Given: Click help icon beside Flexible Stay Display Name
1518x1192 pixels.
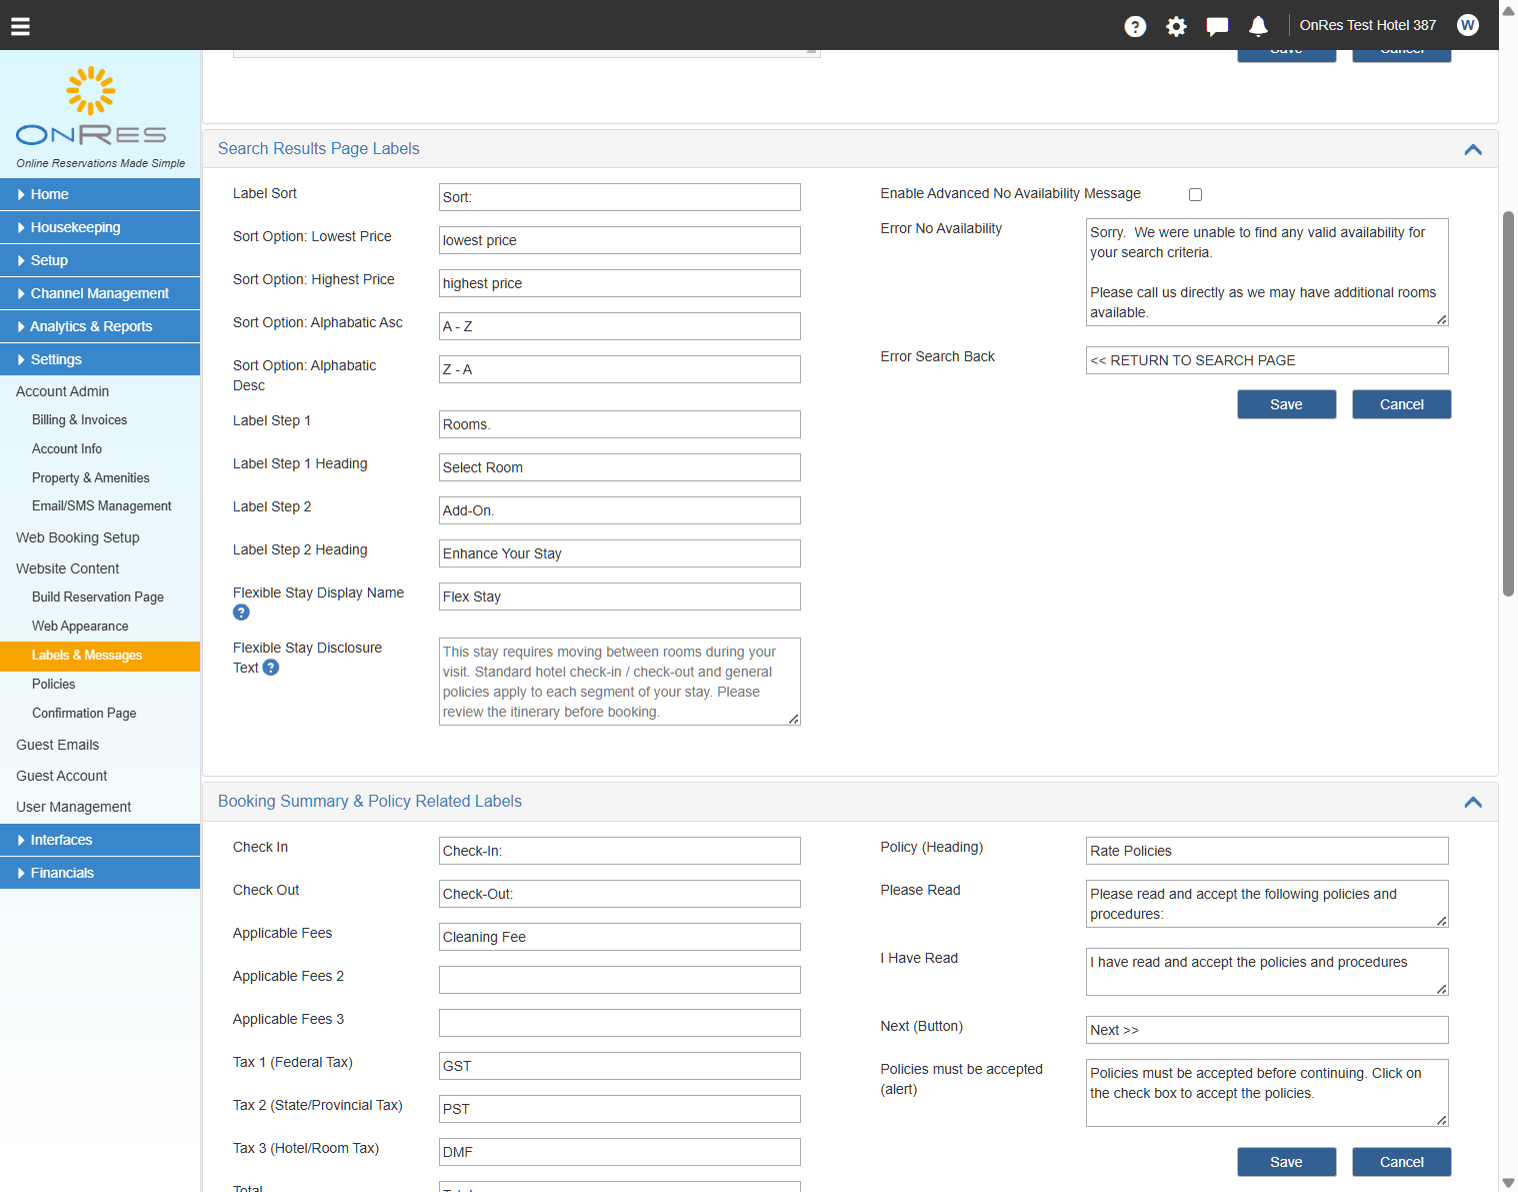Looking at the screenshot, I should 241,612.
